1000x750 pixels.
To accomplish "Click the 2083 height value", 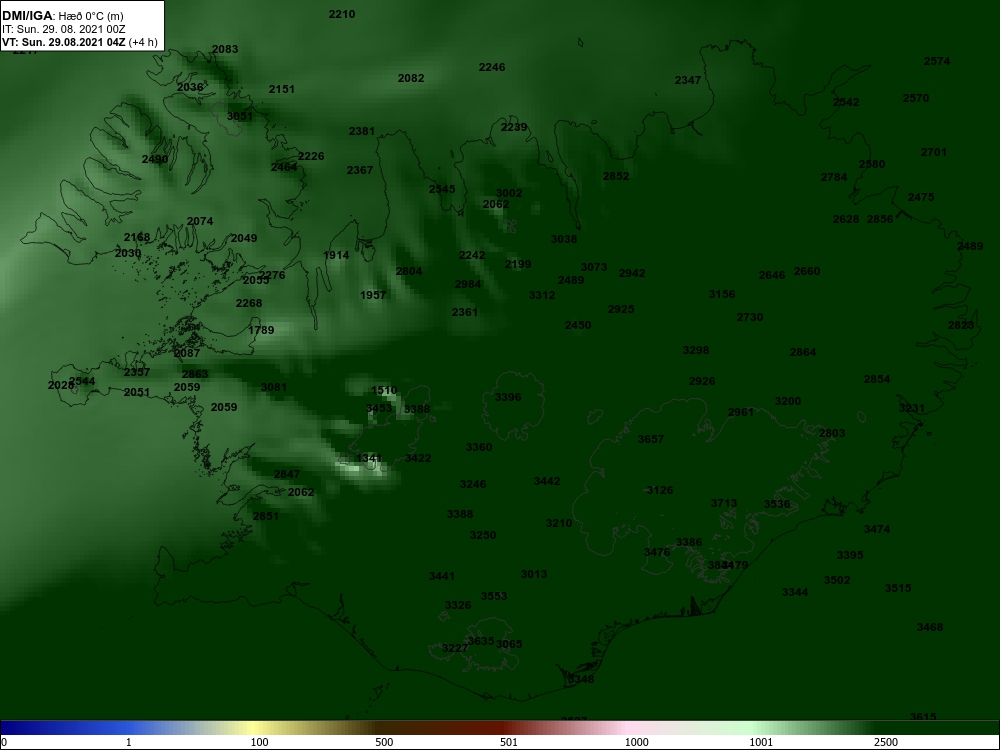I will tap(225, 49).
